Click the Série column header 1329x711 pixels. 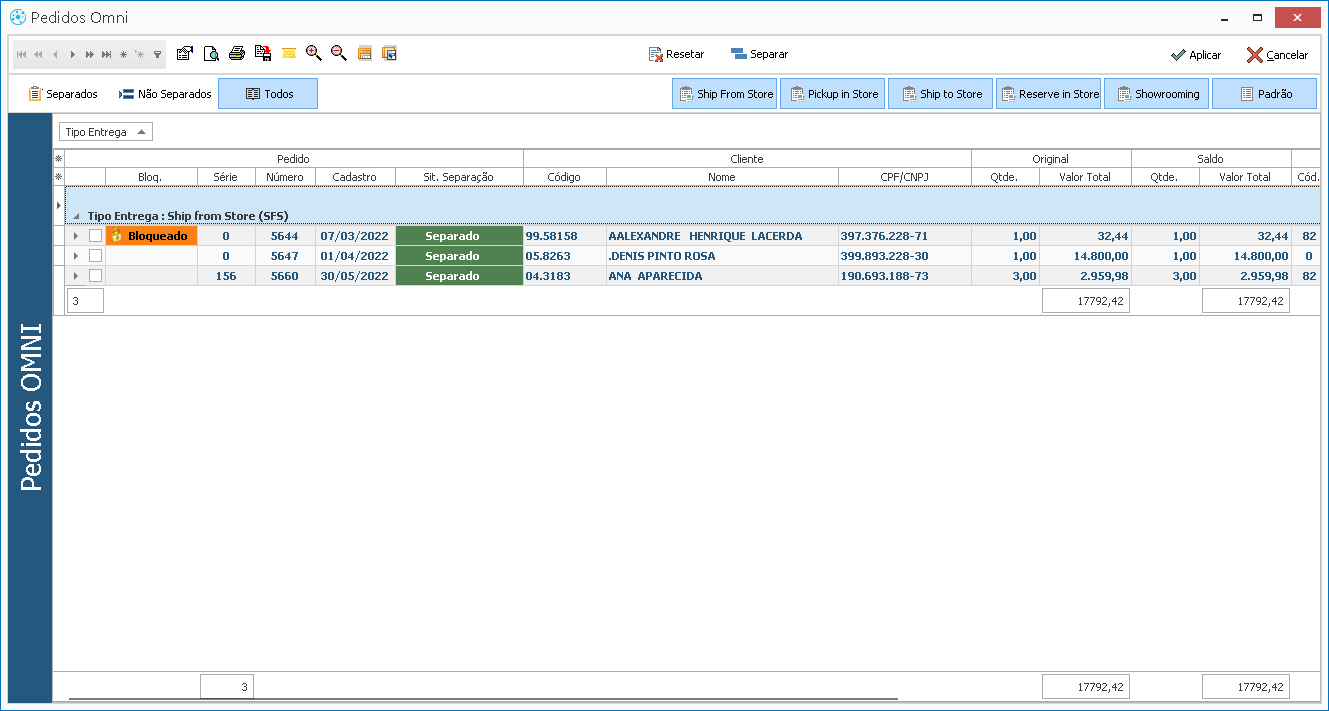(x=226, y=177)
